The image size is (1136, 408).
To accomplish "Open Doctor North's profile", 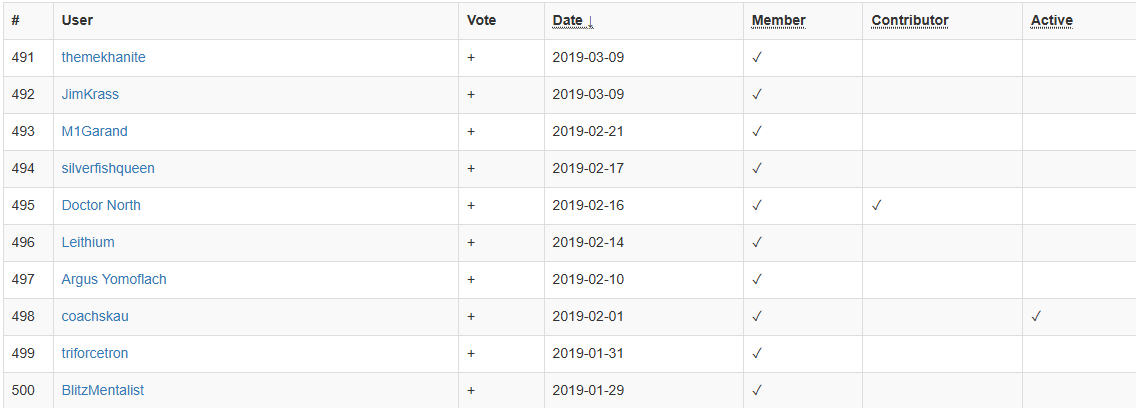I will [x=101, y=205].
